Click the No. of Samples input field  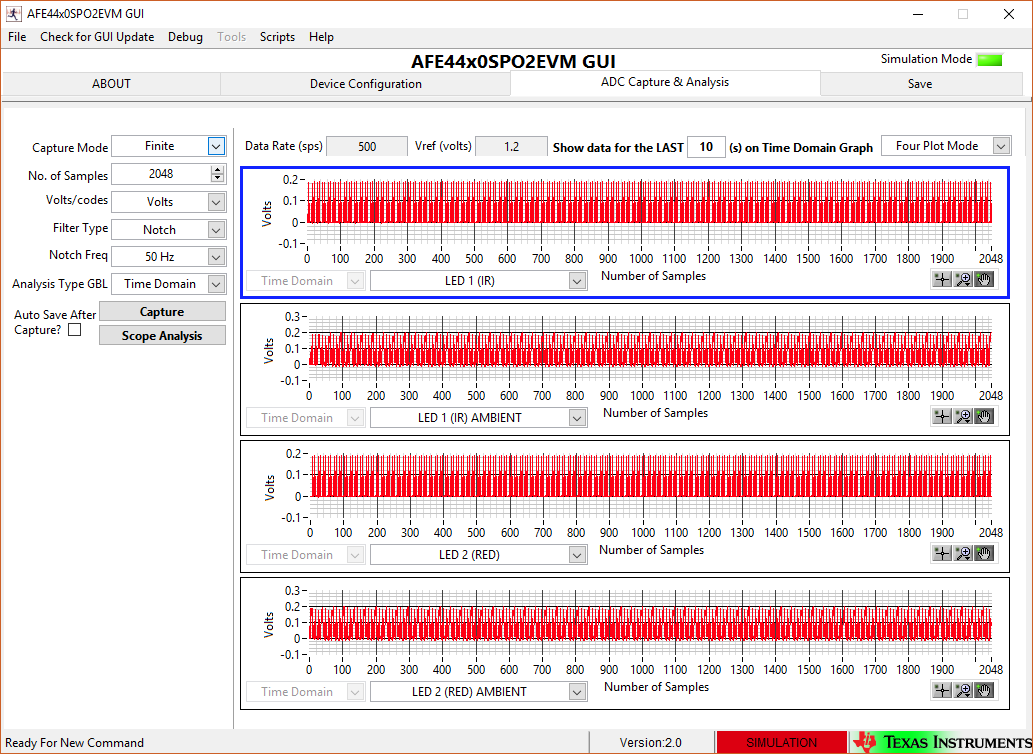coord(161,174)
